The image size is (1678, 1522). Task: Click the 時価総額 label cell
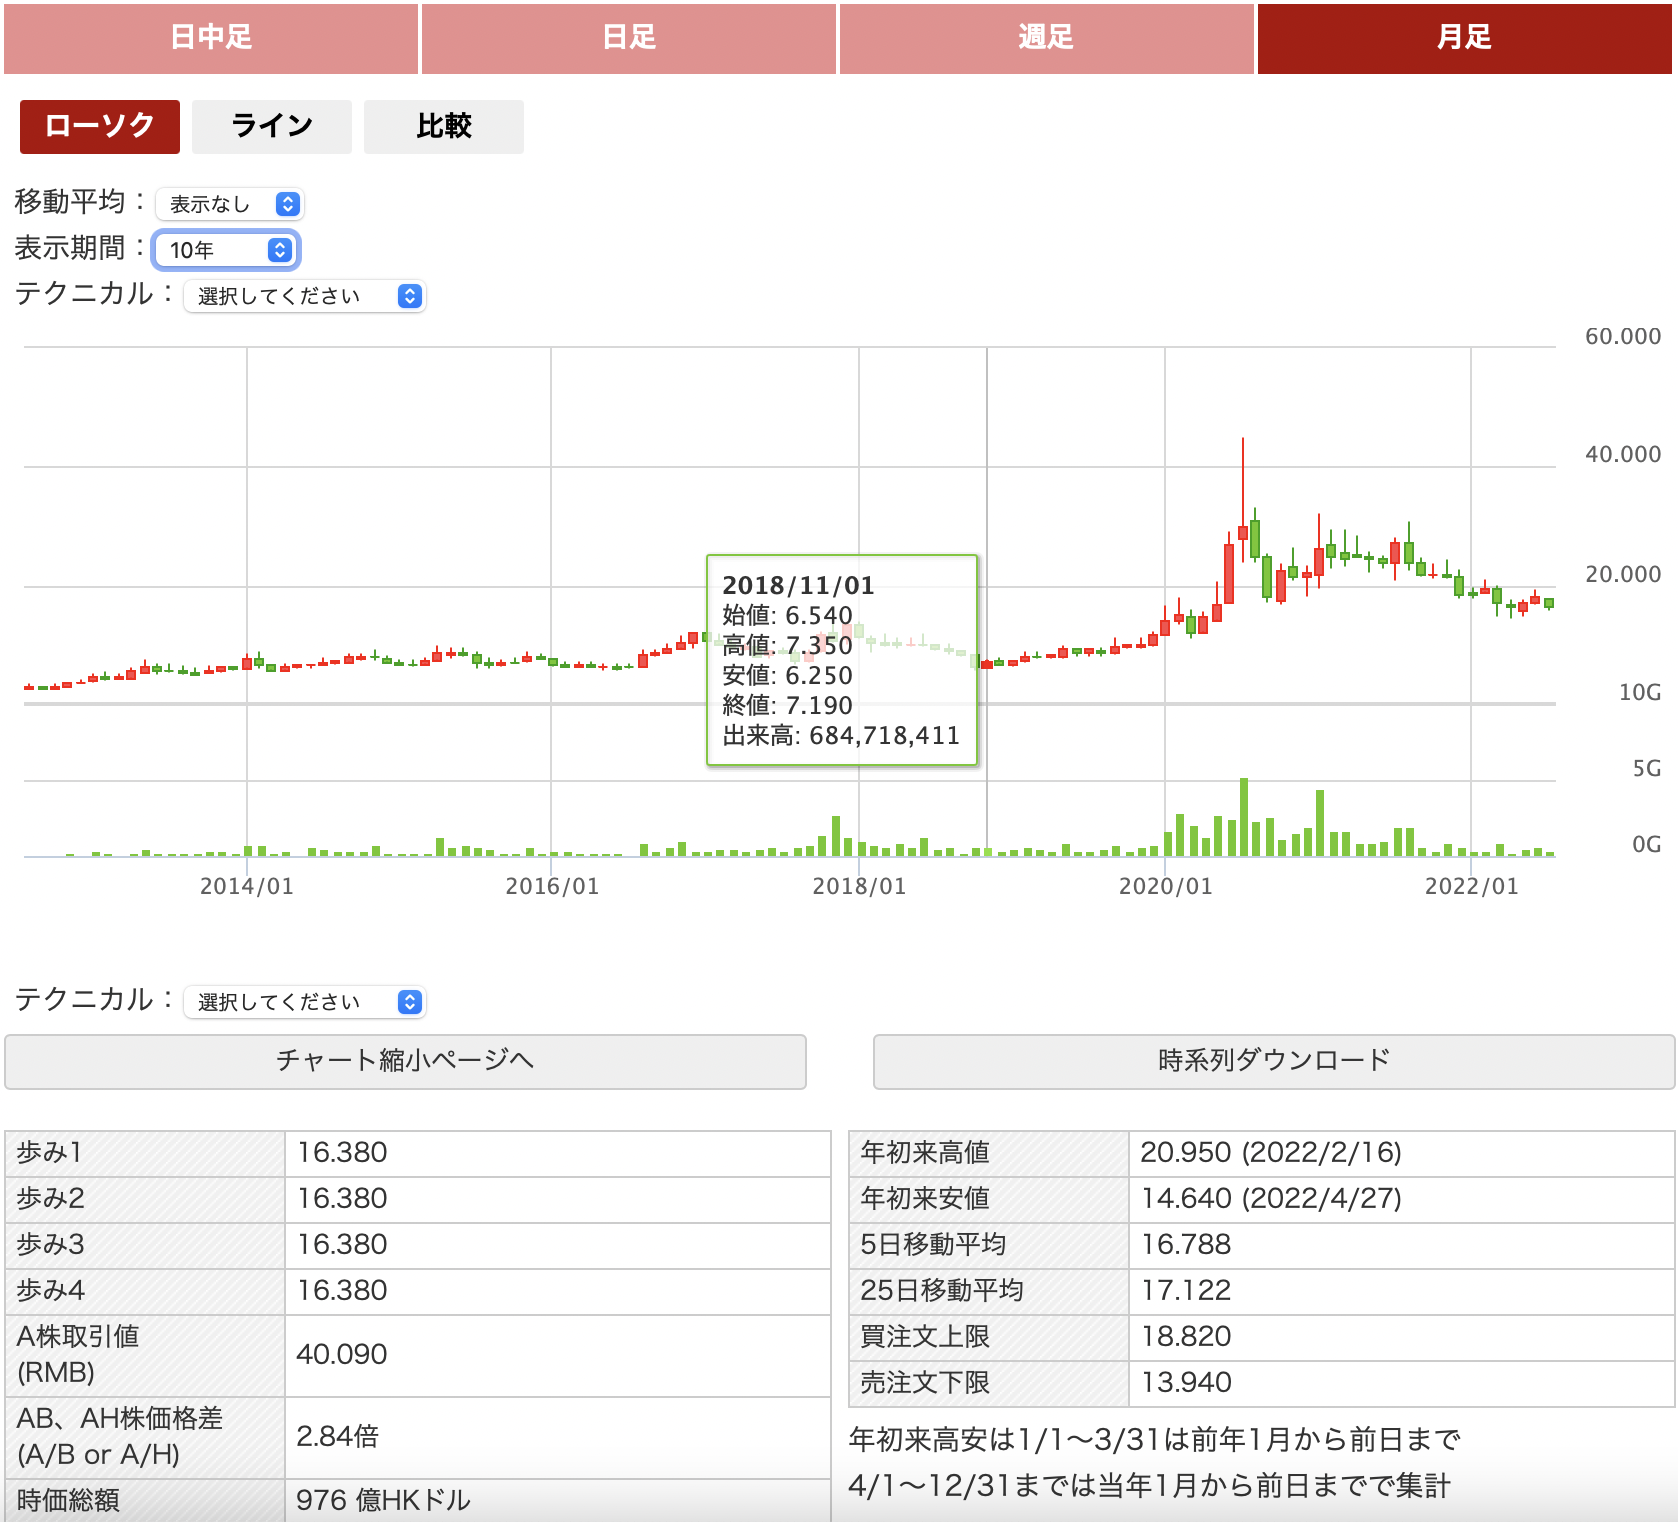(145, 1500)
